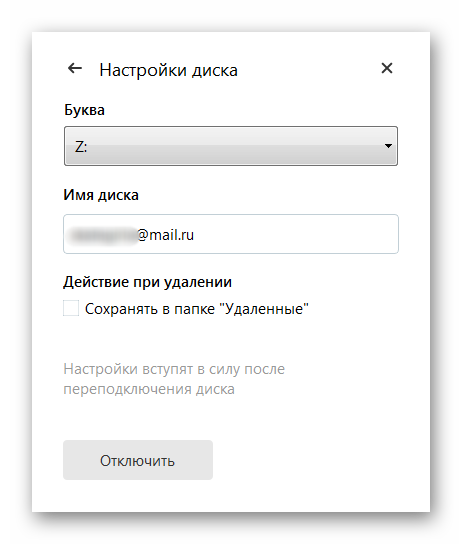The width and height of the screenshot is (462, 544).
Task: Click the Отключить button
Action: [x=138, y=460]
